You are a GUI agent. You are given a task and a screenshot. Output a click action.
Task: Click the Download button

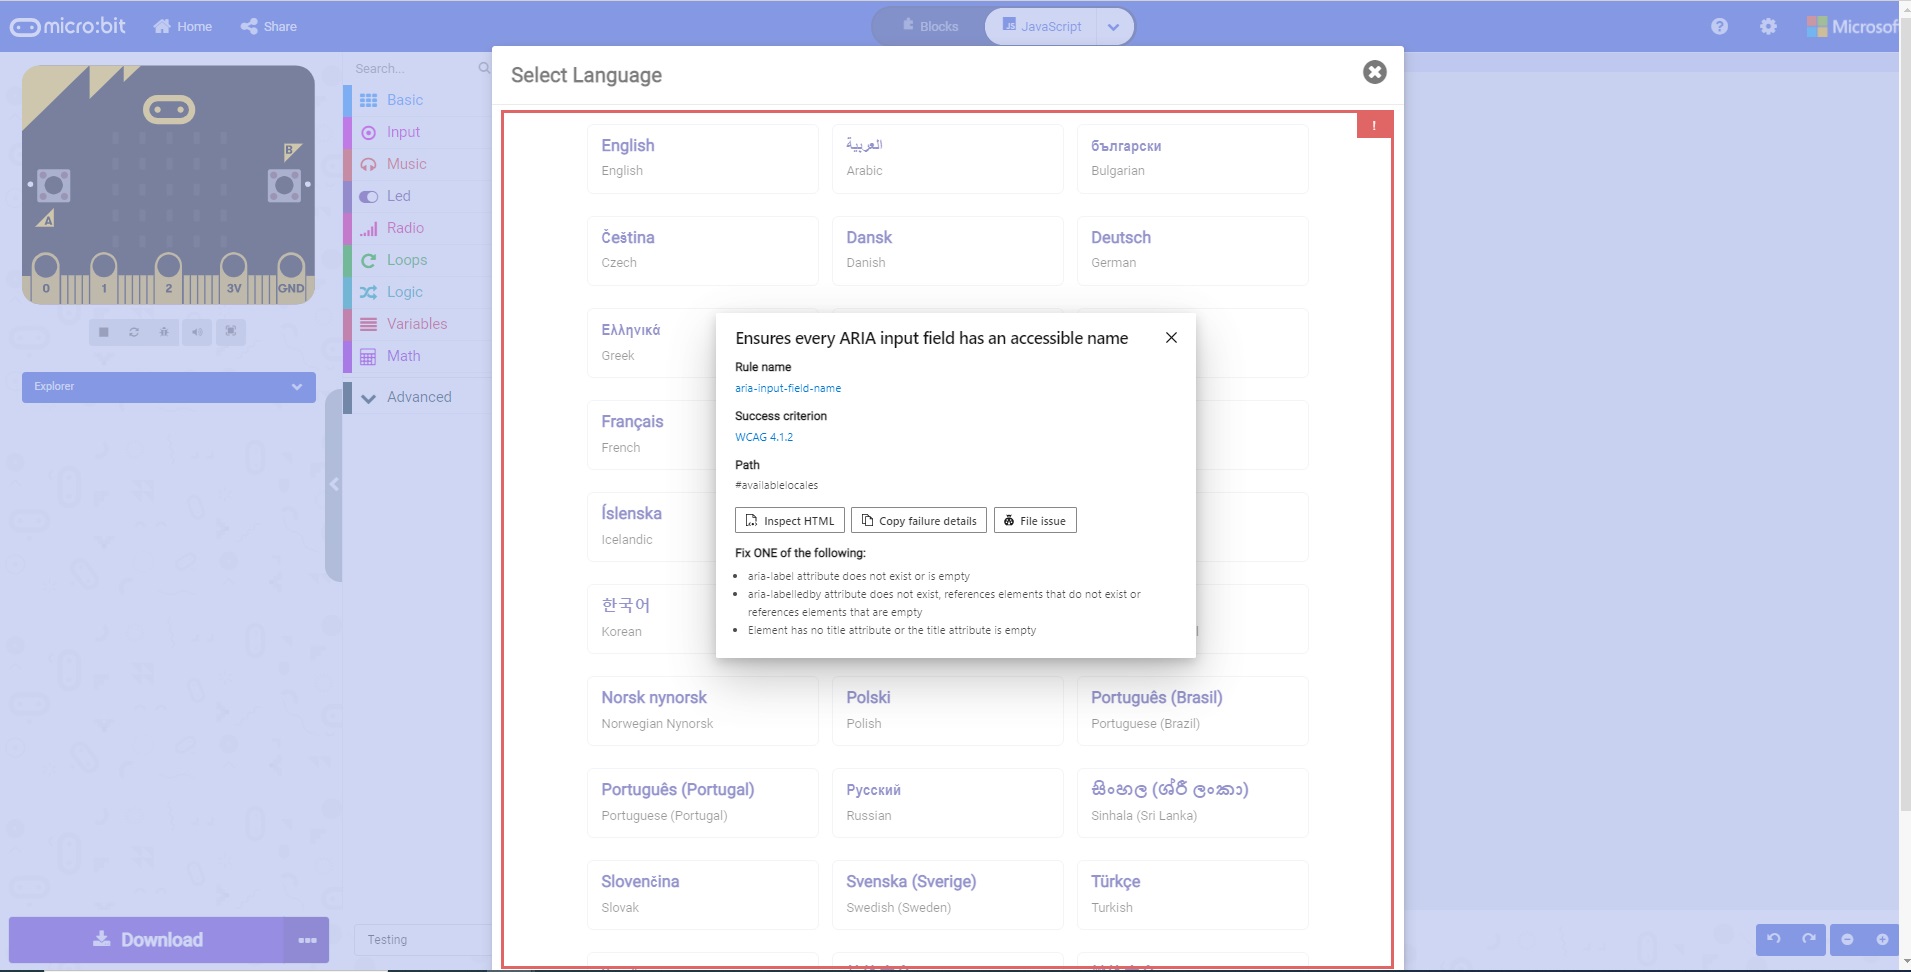[x=152, y=939]
